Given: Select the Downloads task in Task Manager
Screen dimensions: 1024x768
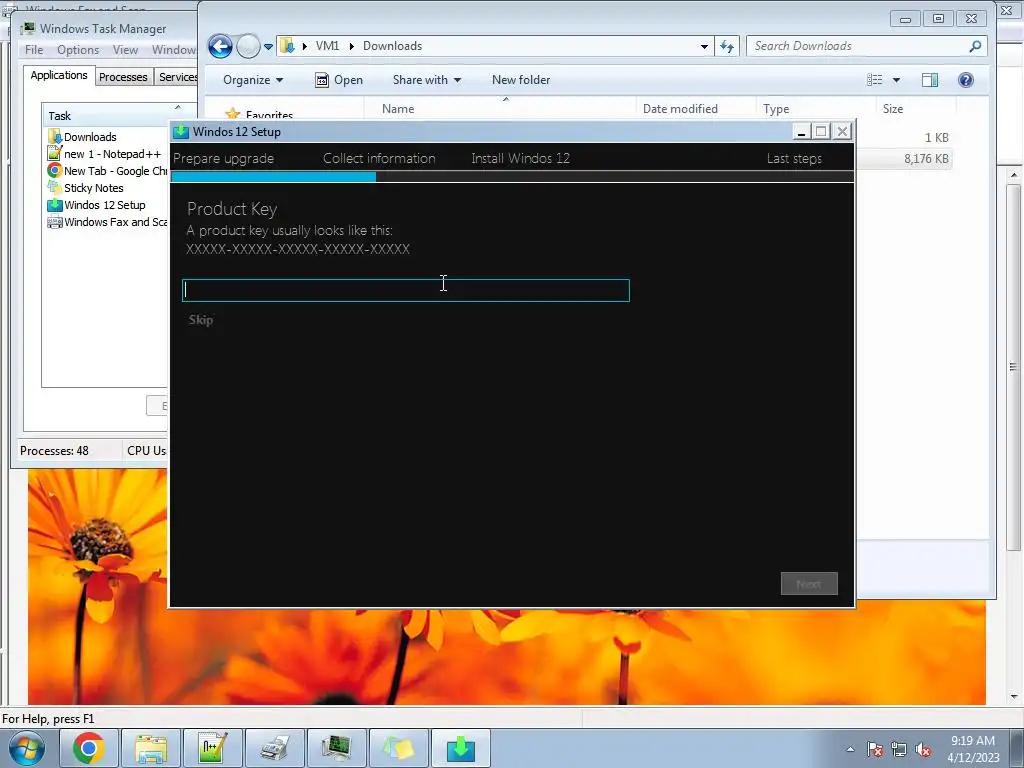Looking at the screenshot, I should (89, 137).
